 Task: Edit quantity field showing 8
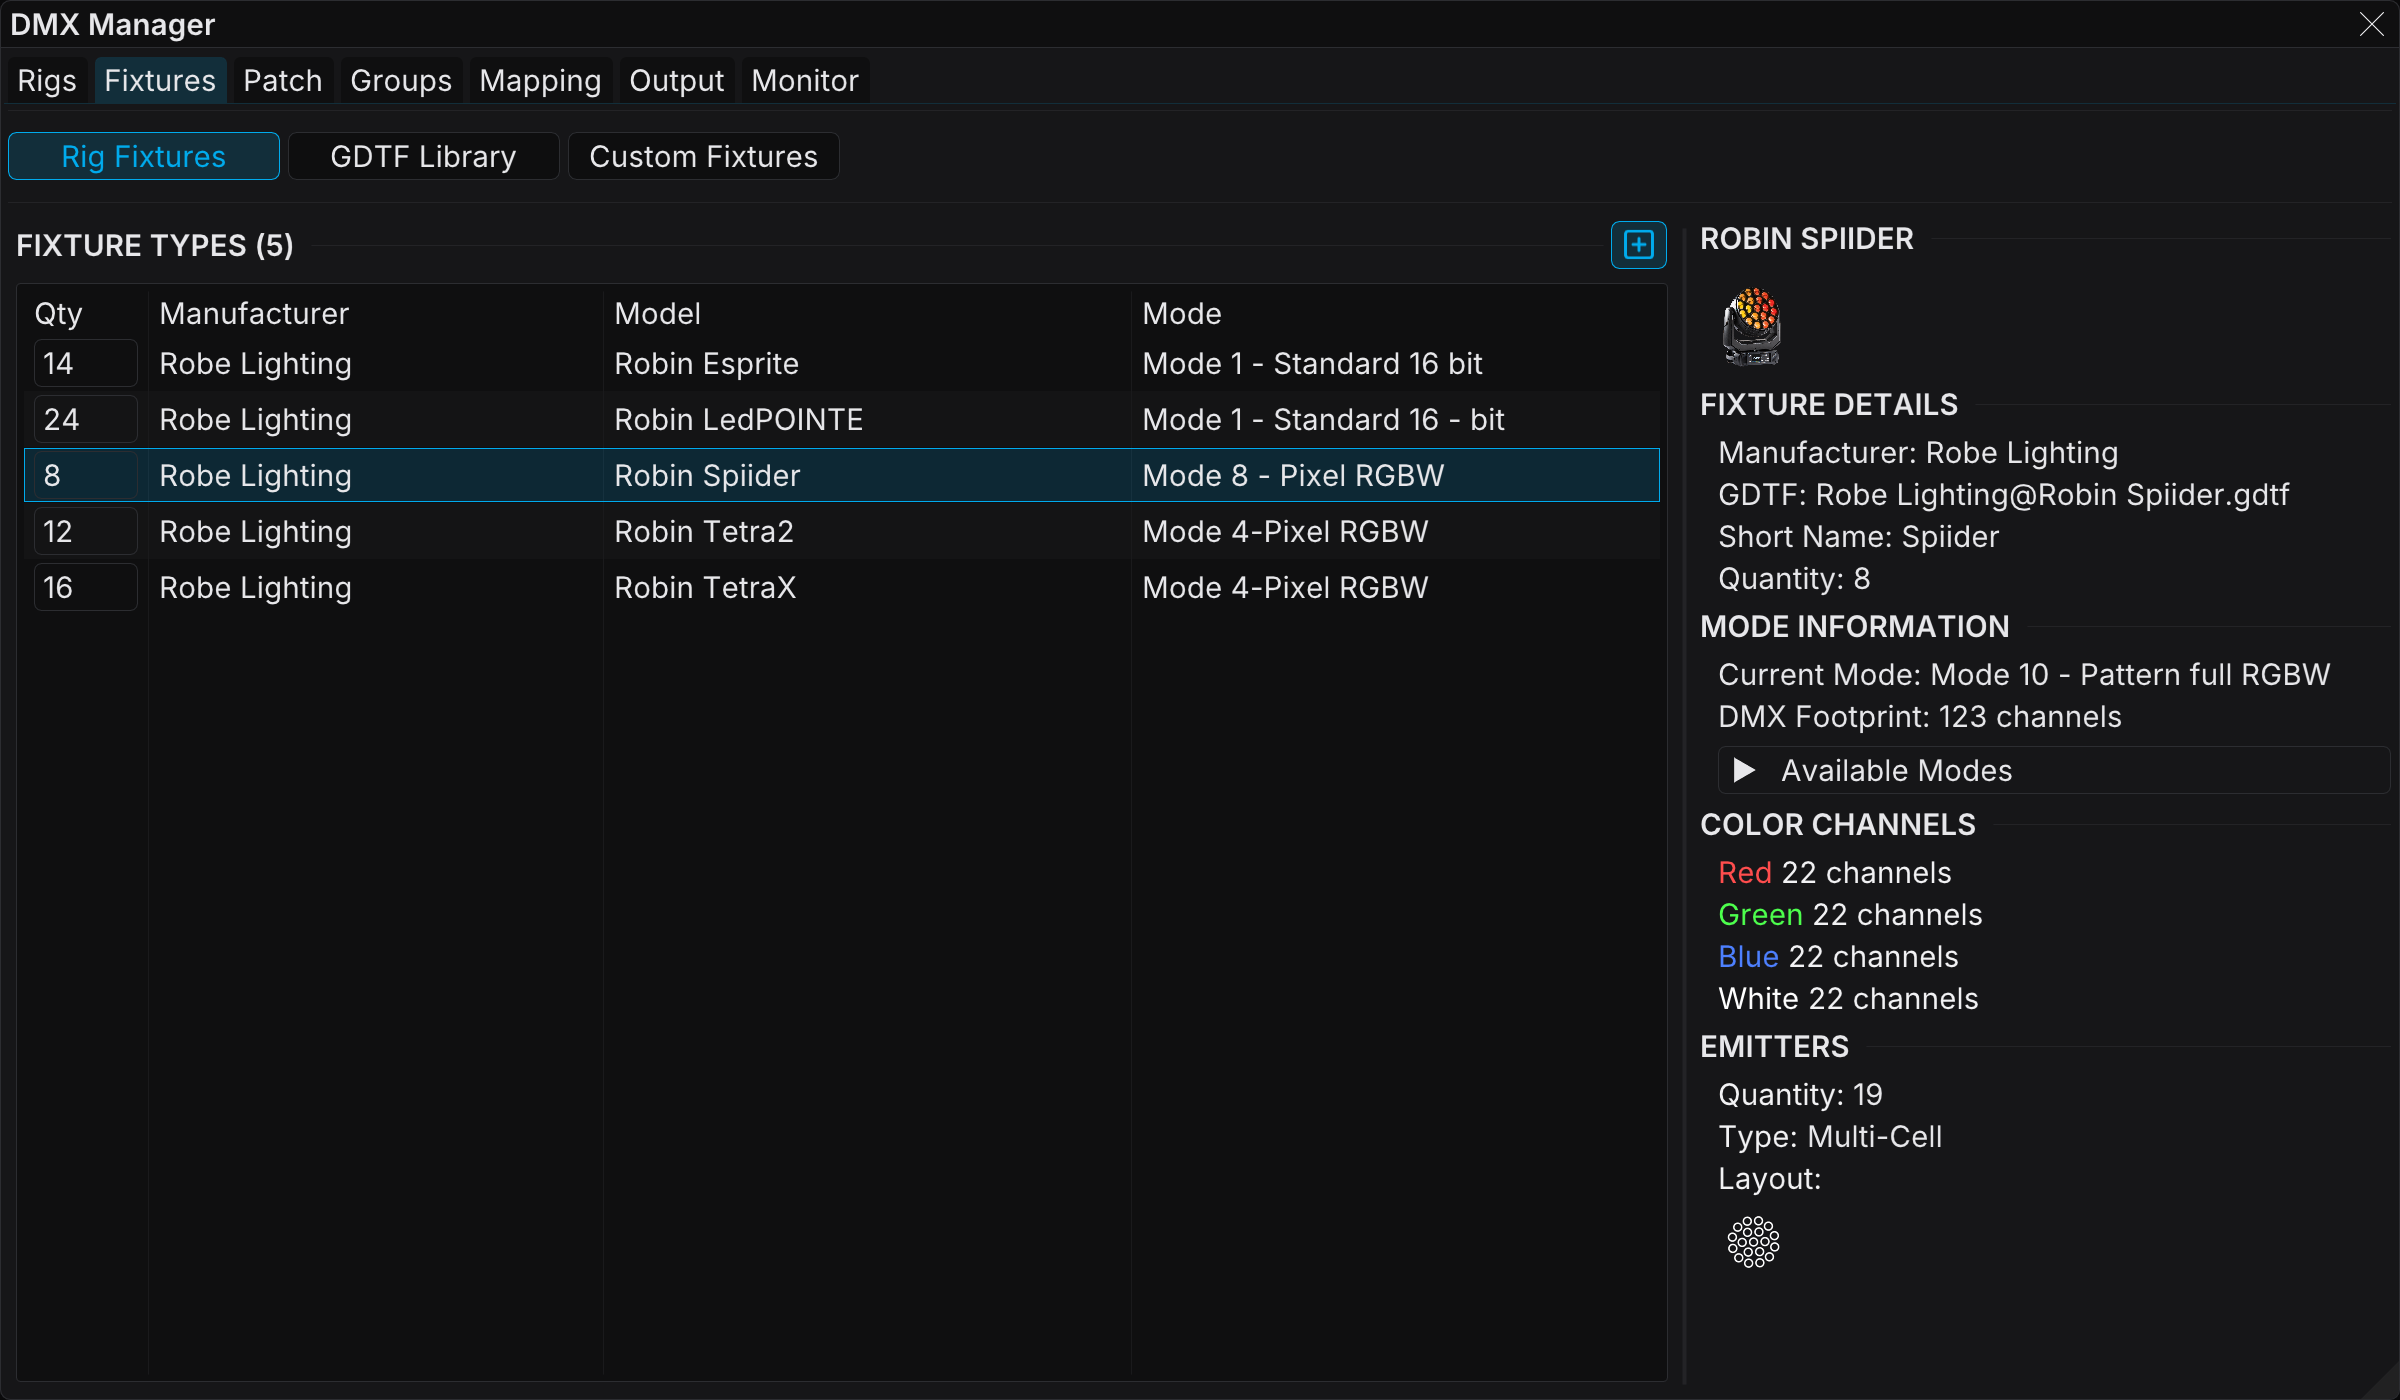pyautogui.click(x=85, y=475)
